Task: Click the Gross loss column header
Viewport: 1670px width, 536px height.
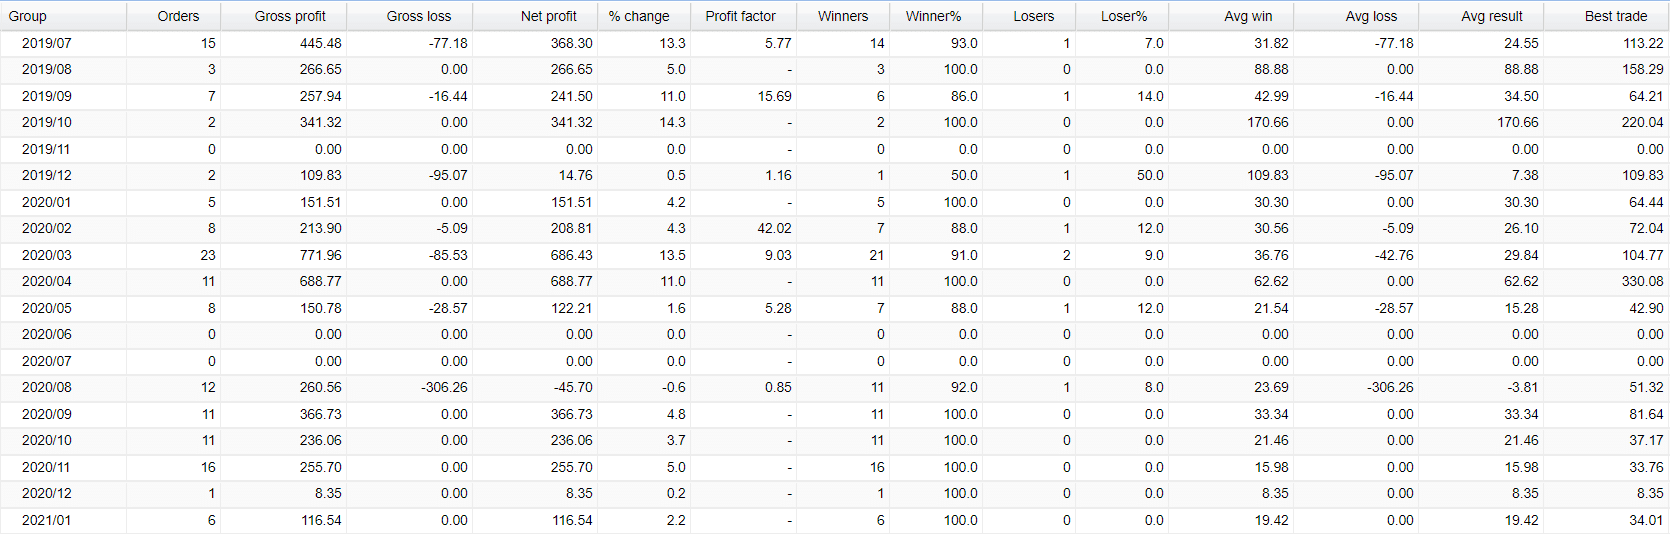Action: pos(410,16)
